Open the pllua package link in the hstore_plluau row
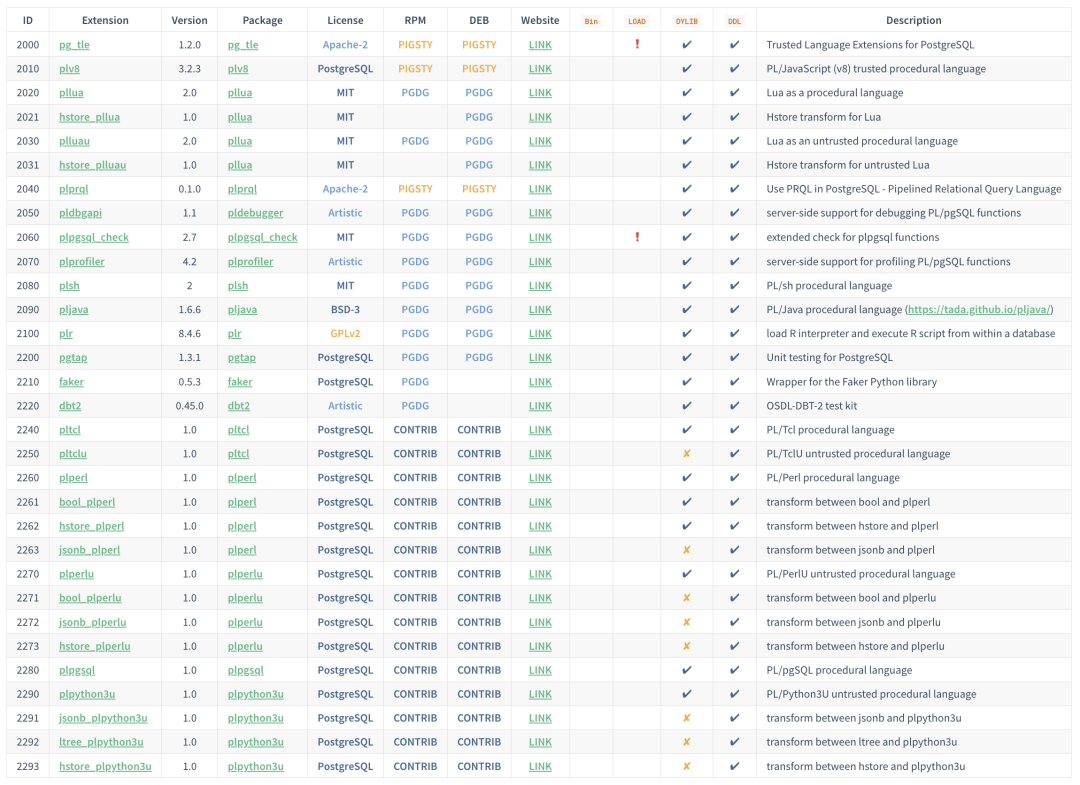 (240, 165)
